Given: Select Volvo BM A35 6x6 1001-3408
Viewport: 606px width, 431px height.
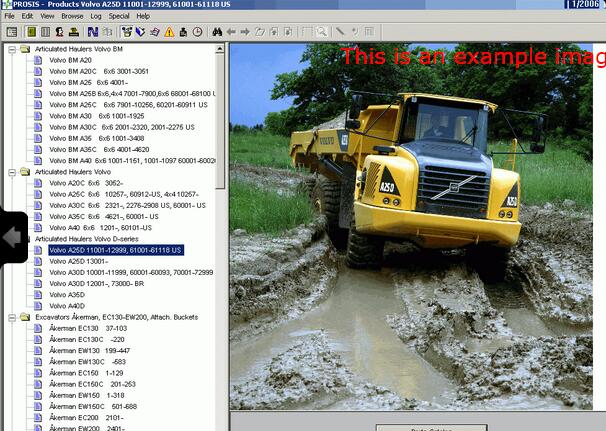Looking at the screenshot, I should [97, 138].
